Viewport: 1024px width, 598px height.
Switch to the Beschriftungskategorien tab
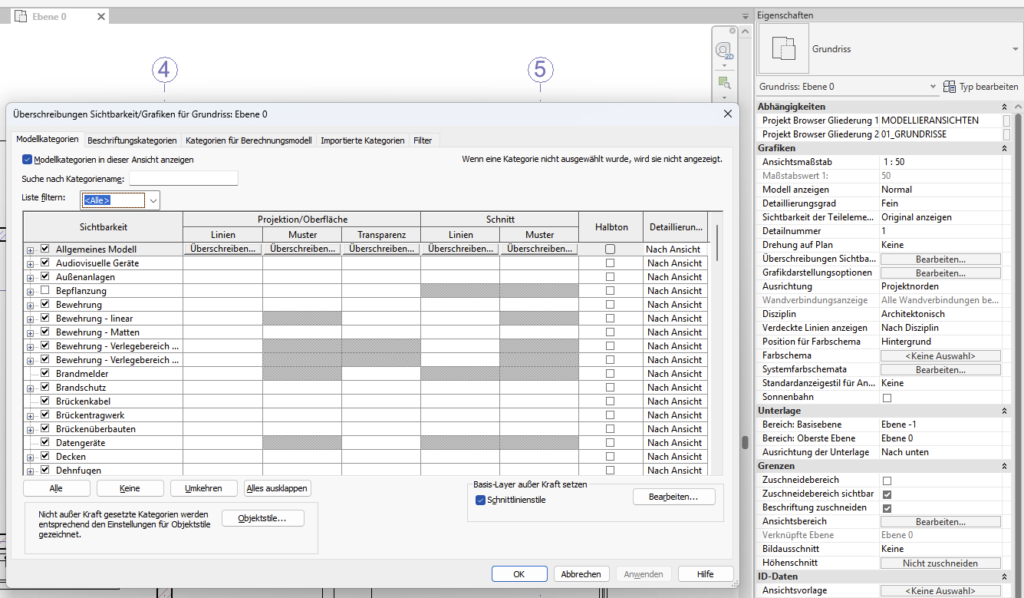[x=132, y=140]
